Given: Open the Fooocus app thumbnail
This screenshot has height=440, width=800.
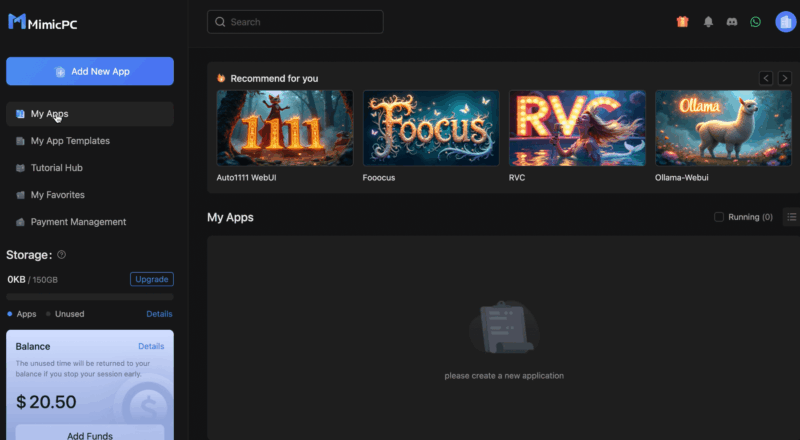Looking at the screenshot, I should pyautogui.click(x=431, y=128).
